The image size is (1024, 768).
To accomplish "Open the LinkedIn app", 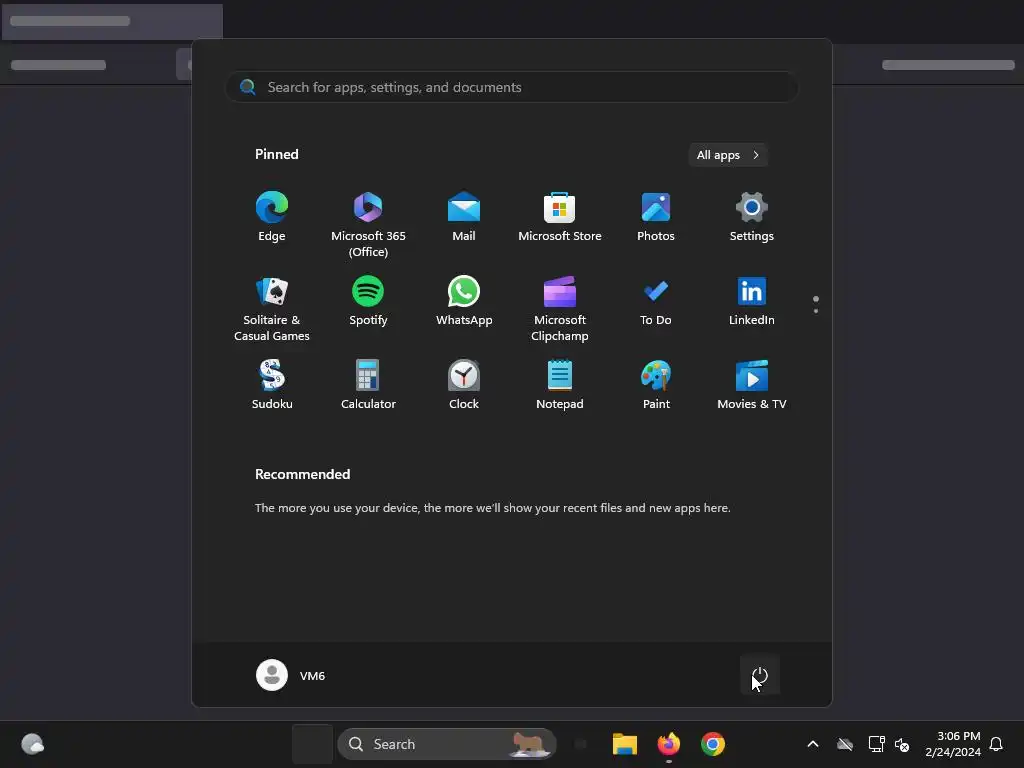I will click(752, 301).
